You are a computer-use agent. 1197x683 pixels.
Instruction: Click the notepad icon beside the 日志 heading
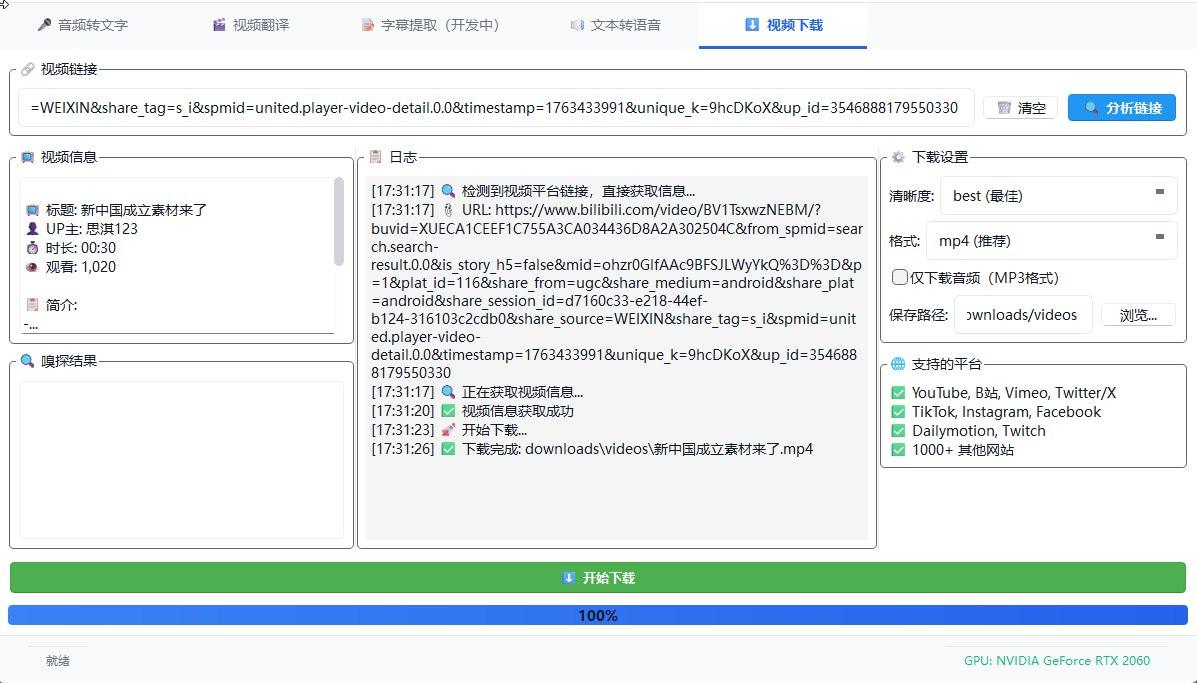tap(376, 157)
